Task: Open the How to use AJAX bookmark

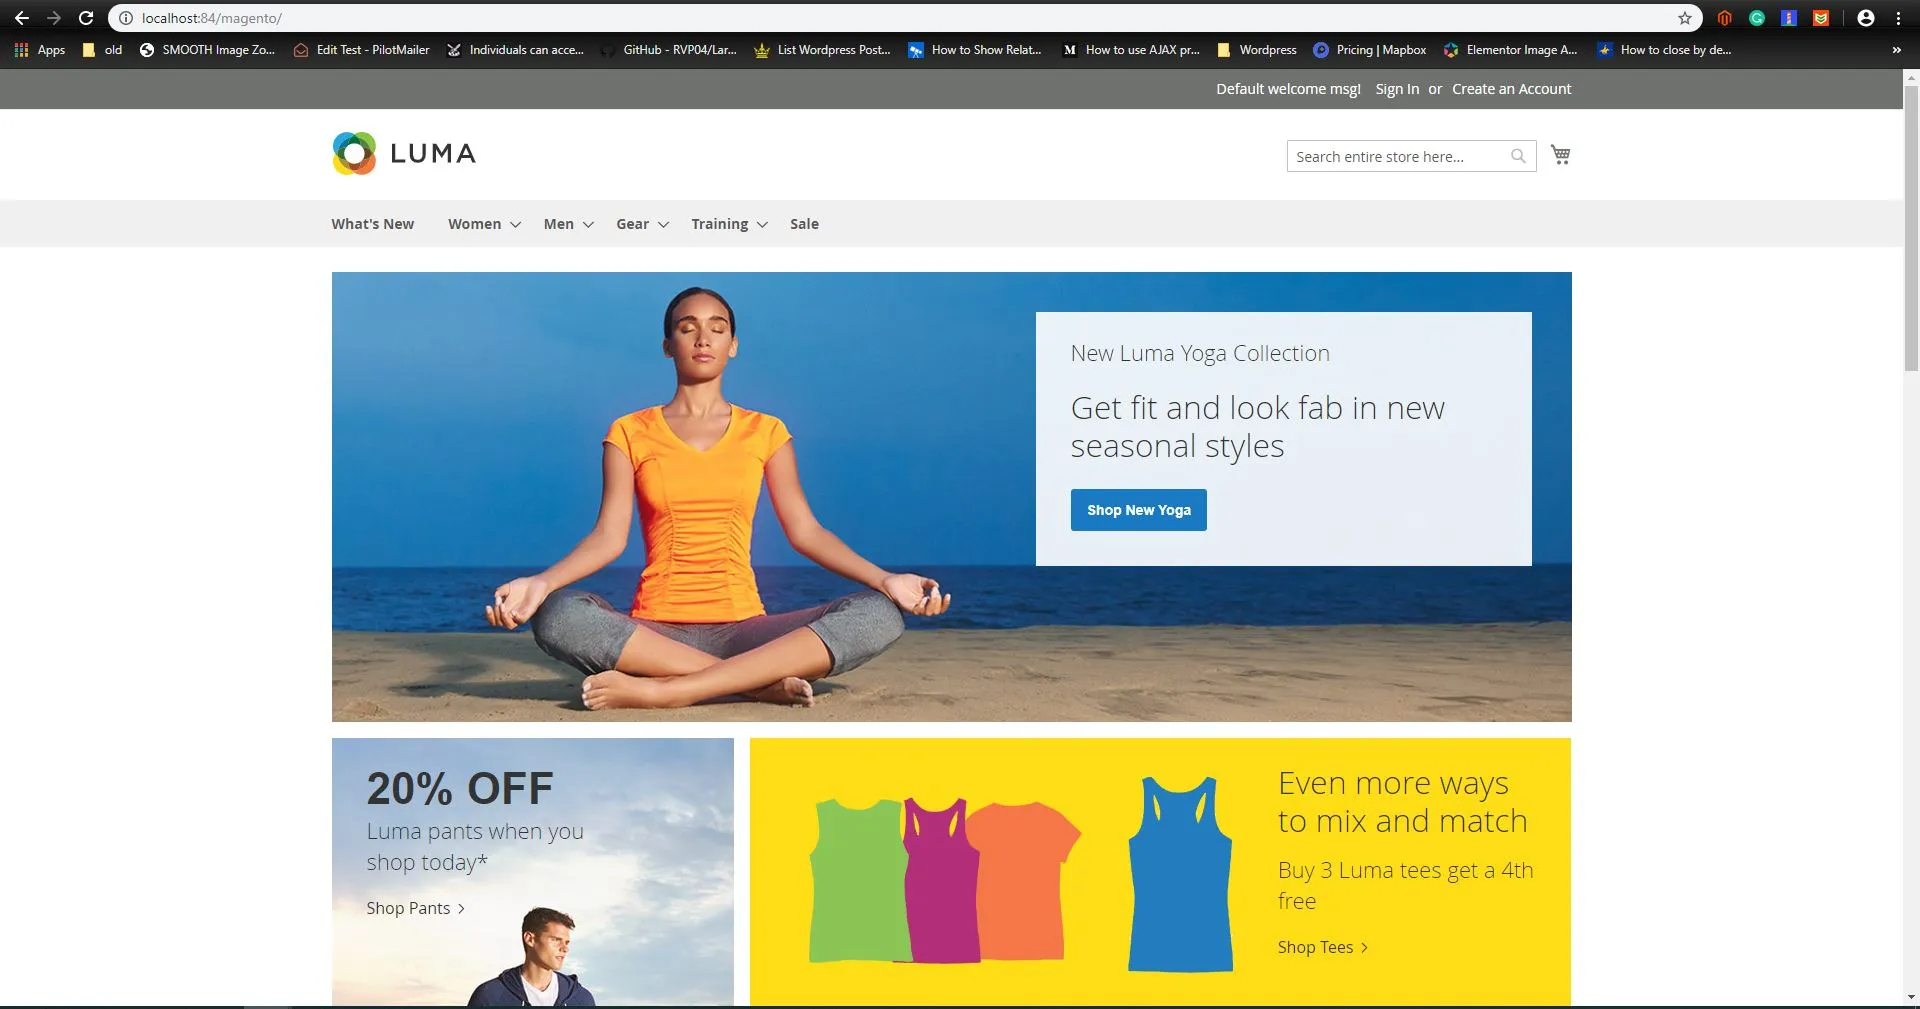Action: pos(1131,50)
